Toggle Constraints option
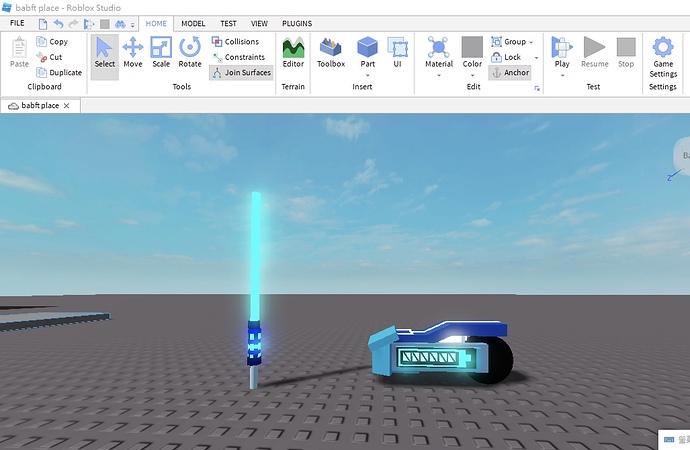The width and height of the screenshot is (690, 450). click(239, 57)
